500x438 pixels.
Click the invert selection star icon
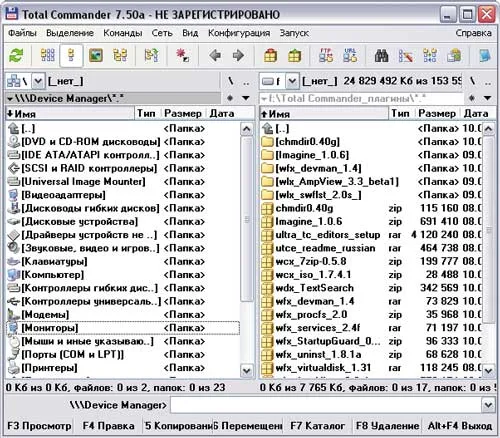pos(182,55)
